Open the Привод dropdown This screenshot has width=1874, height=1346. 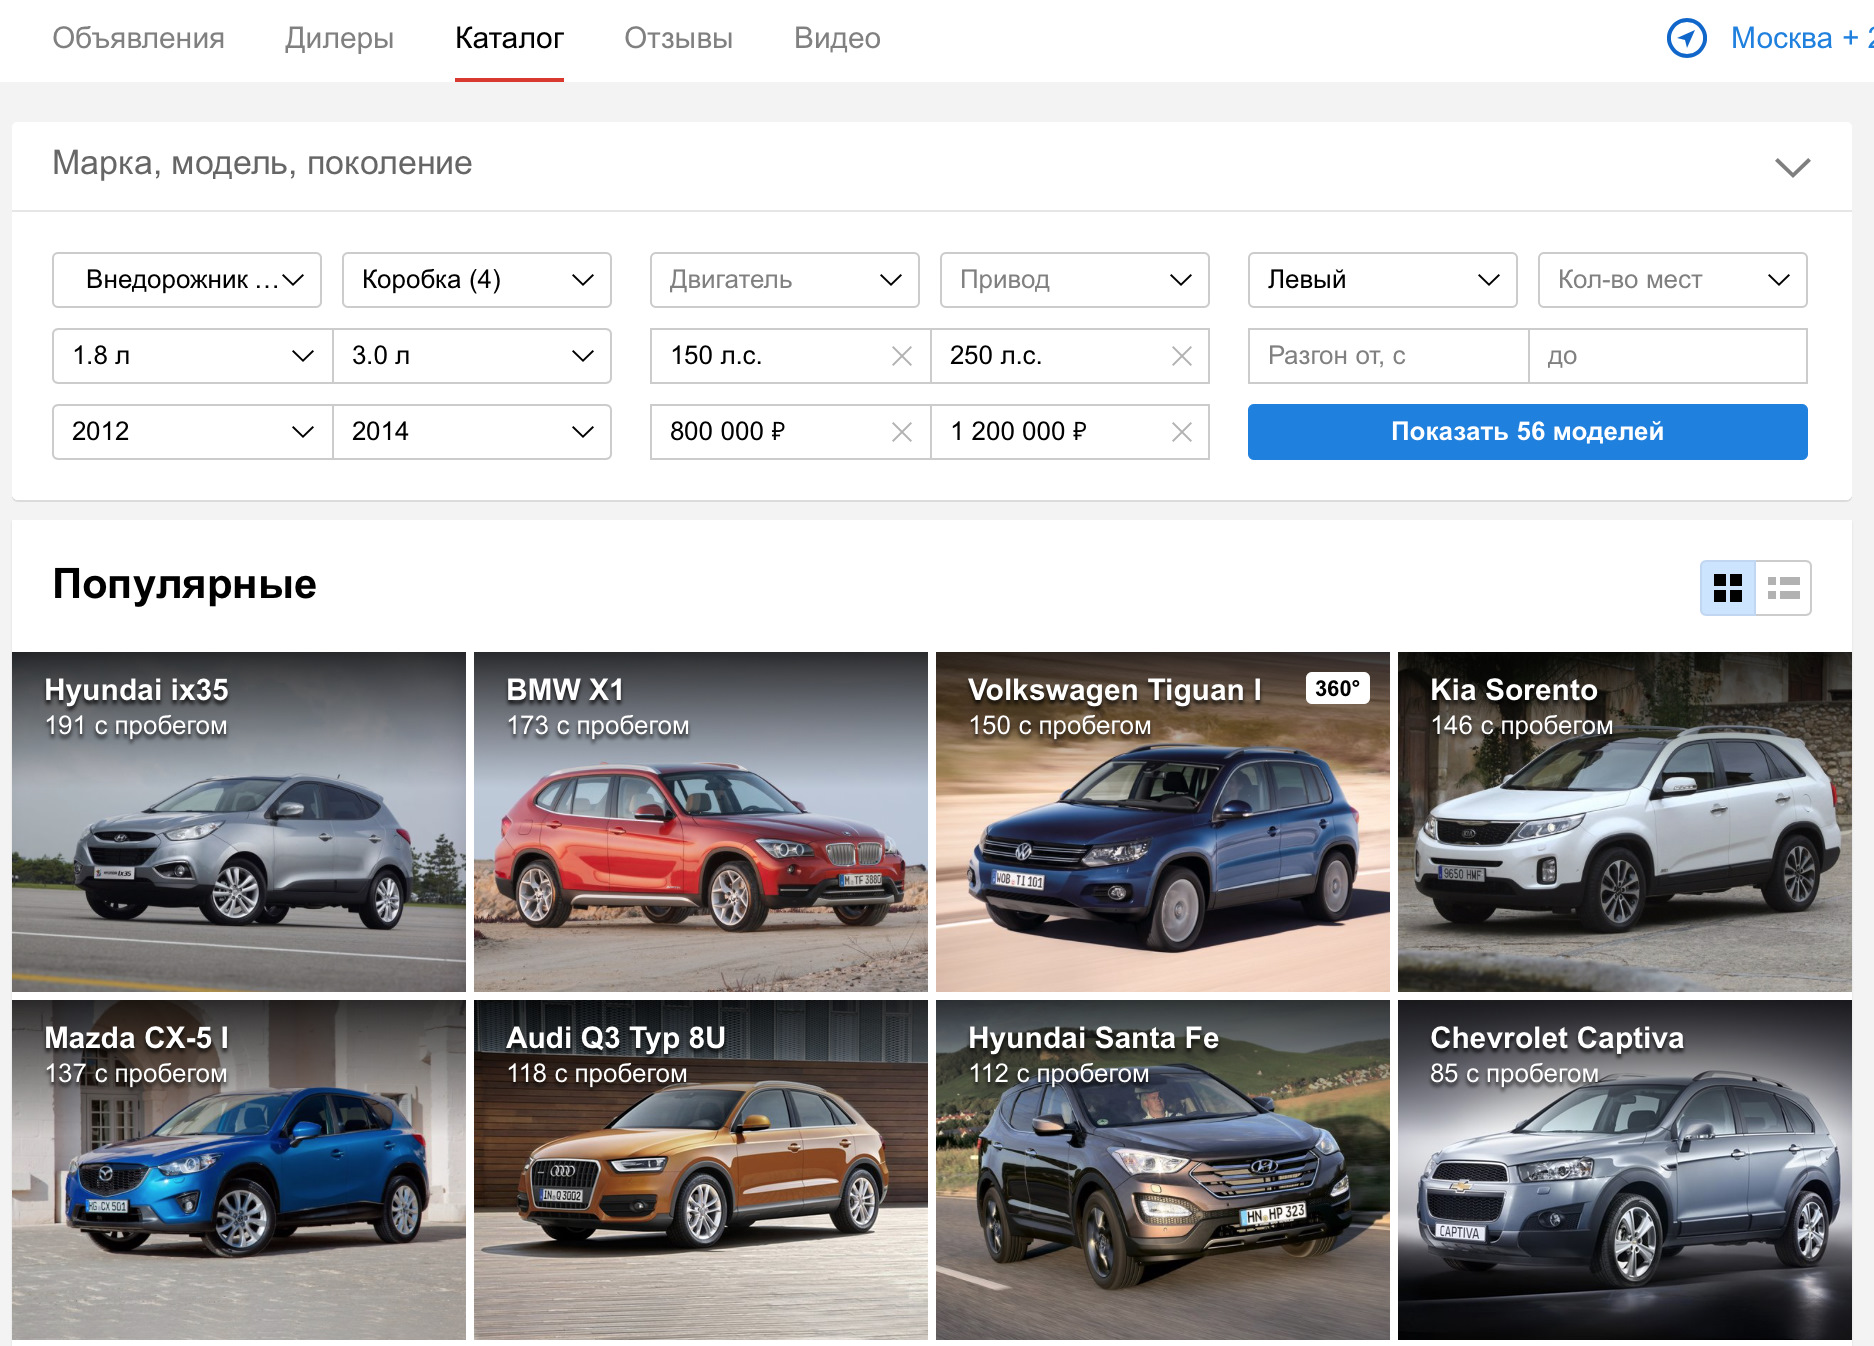click(x=1075, y=280)
